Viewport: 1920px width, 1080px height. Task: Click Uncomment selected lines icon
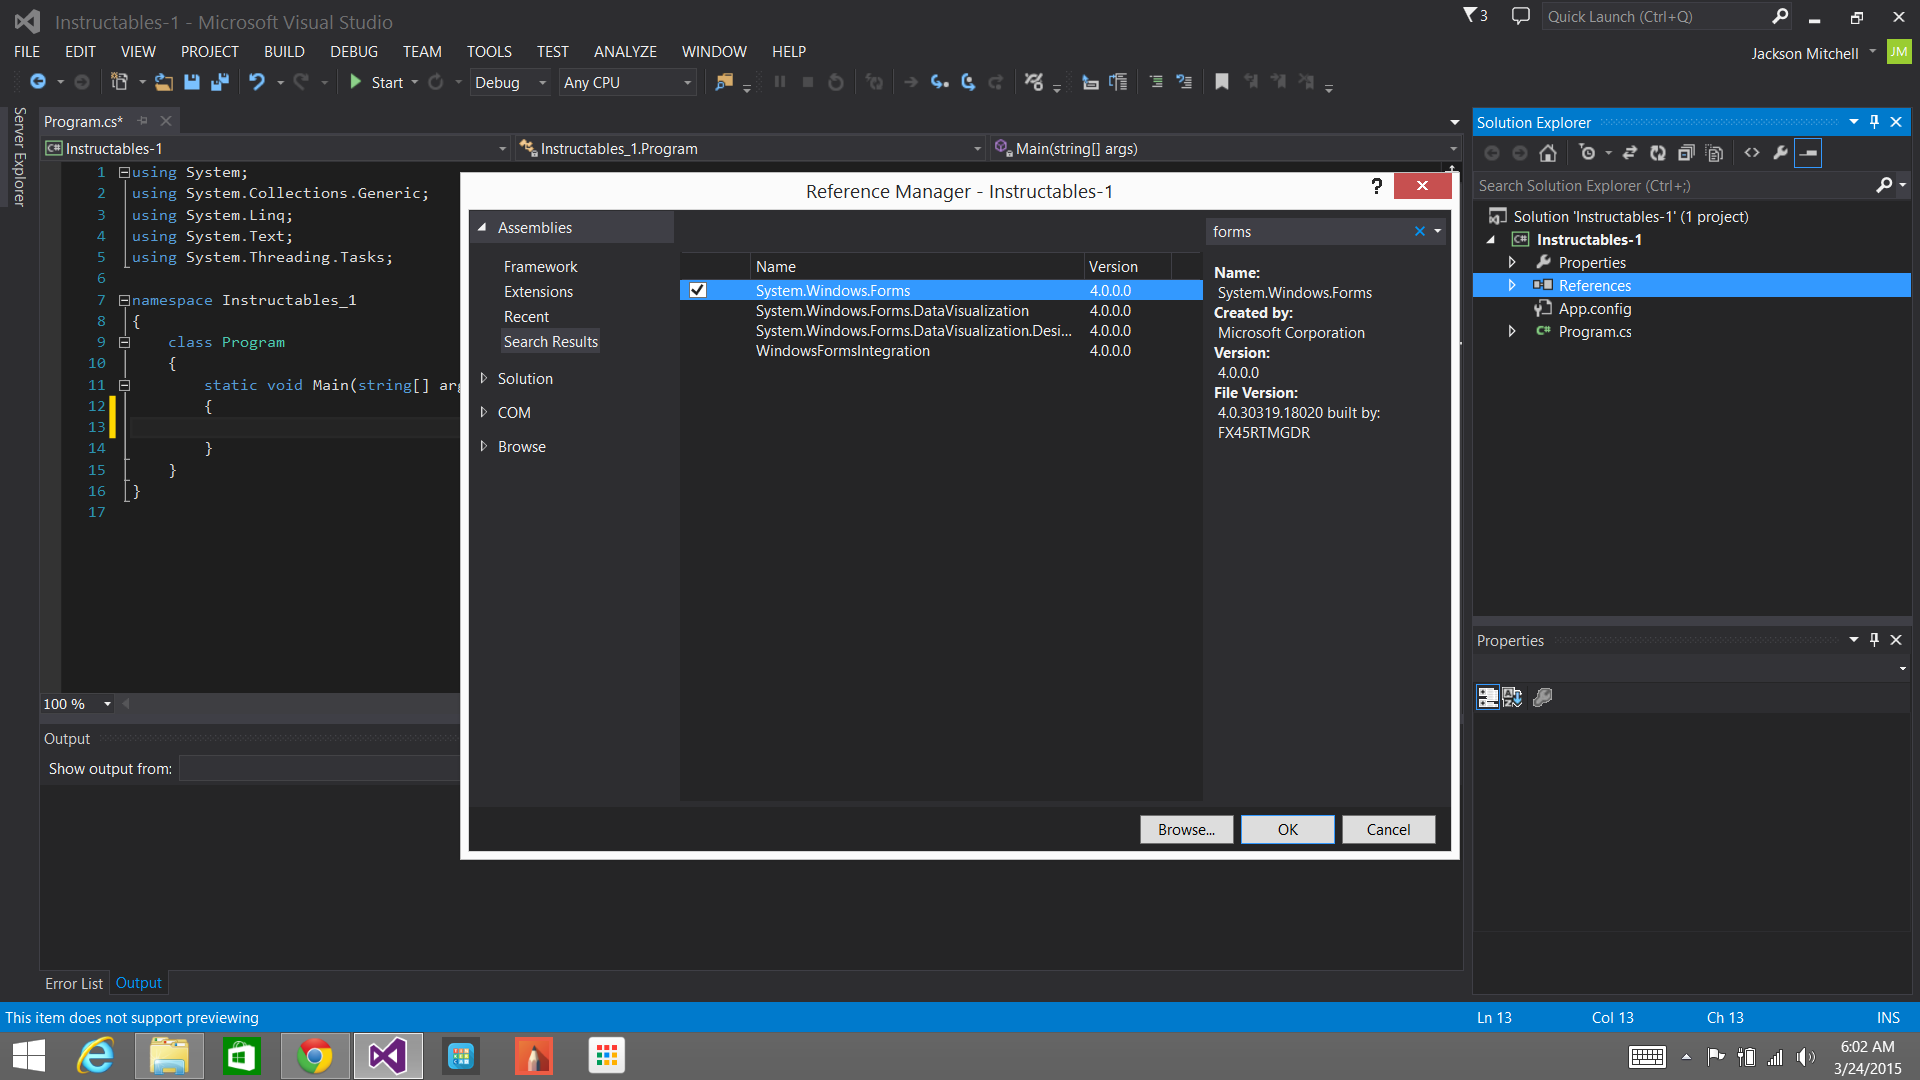(x=1184, y=82)
